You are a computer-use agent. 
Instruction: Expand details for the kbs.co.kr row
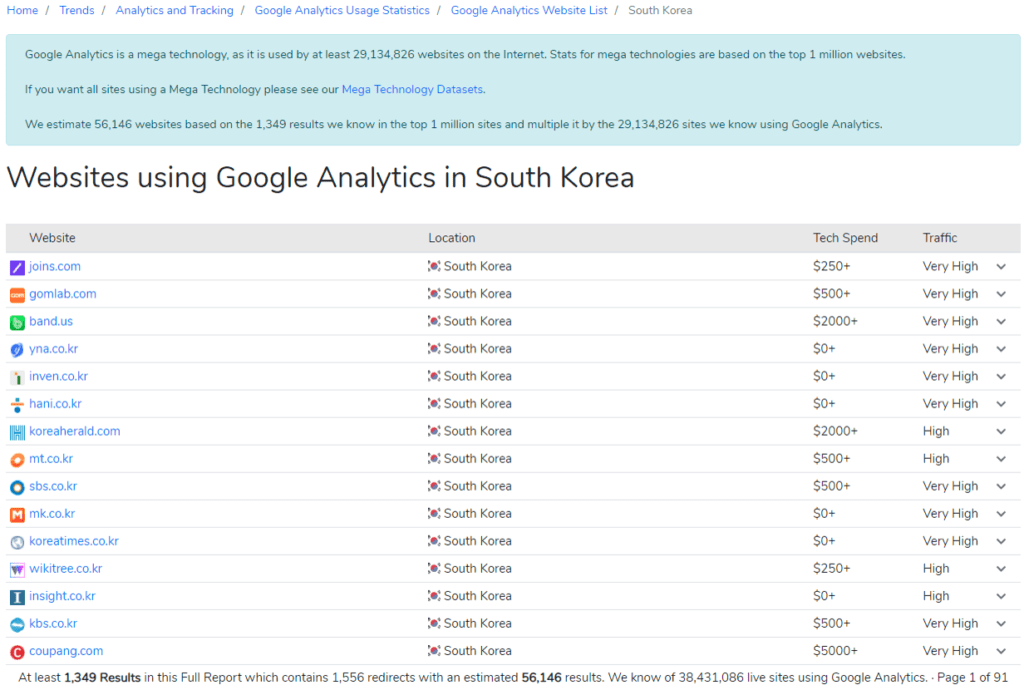[x=1001, y=624]
